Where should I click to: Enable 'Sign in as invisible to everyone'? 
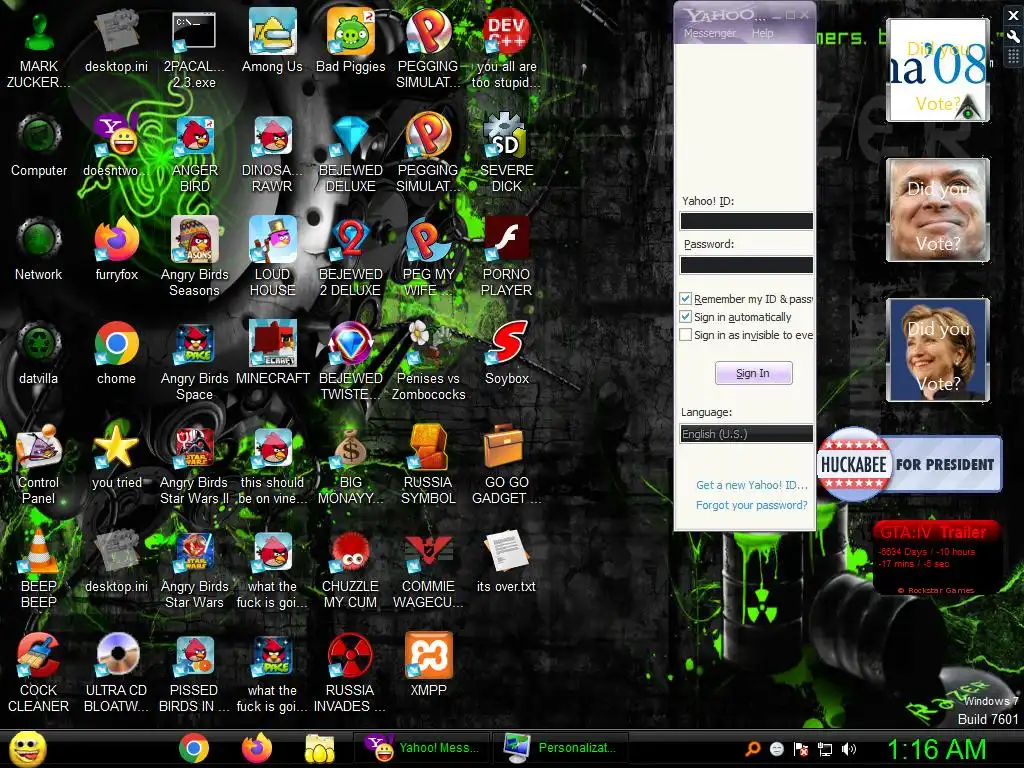click(686, 335)
